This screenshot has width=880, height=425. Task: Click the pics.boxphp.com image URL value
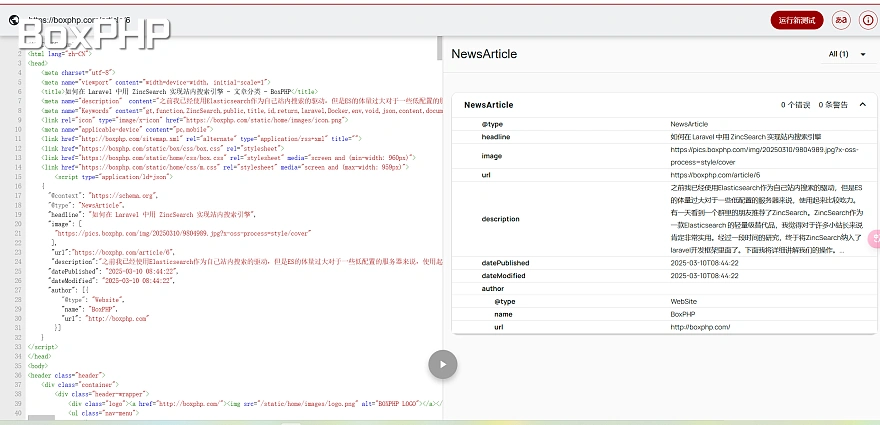[x=766, y=156]
